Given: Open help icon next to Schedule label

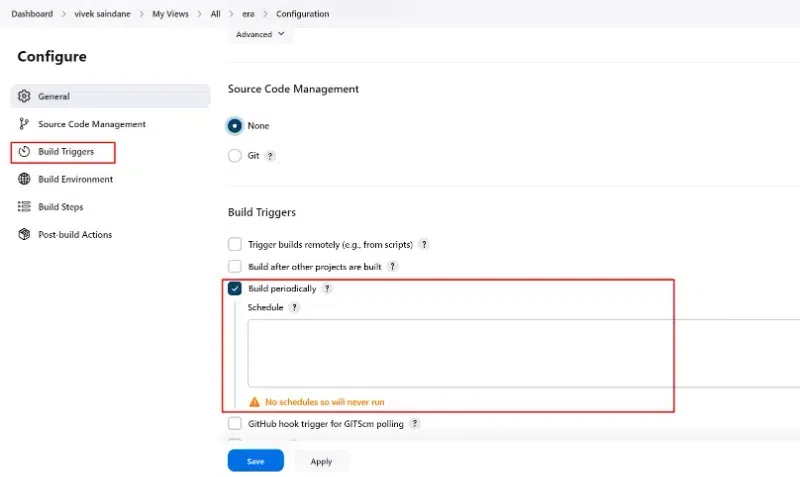Looking at the screenshot, I should (294, 308).
